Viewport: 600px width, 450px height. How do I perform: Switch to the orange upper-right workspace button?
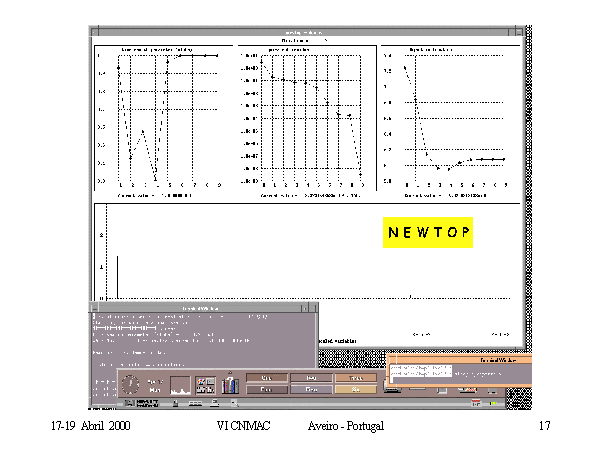click(x=354, y=378)
